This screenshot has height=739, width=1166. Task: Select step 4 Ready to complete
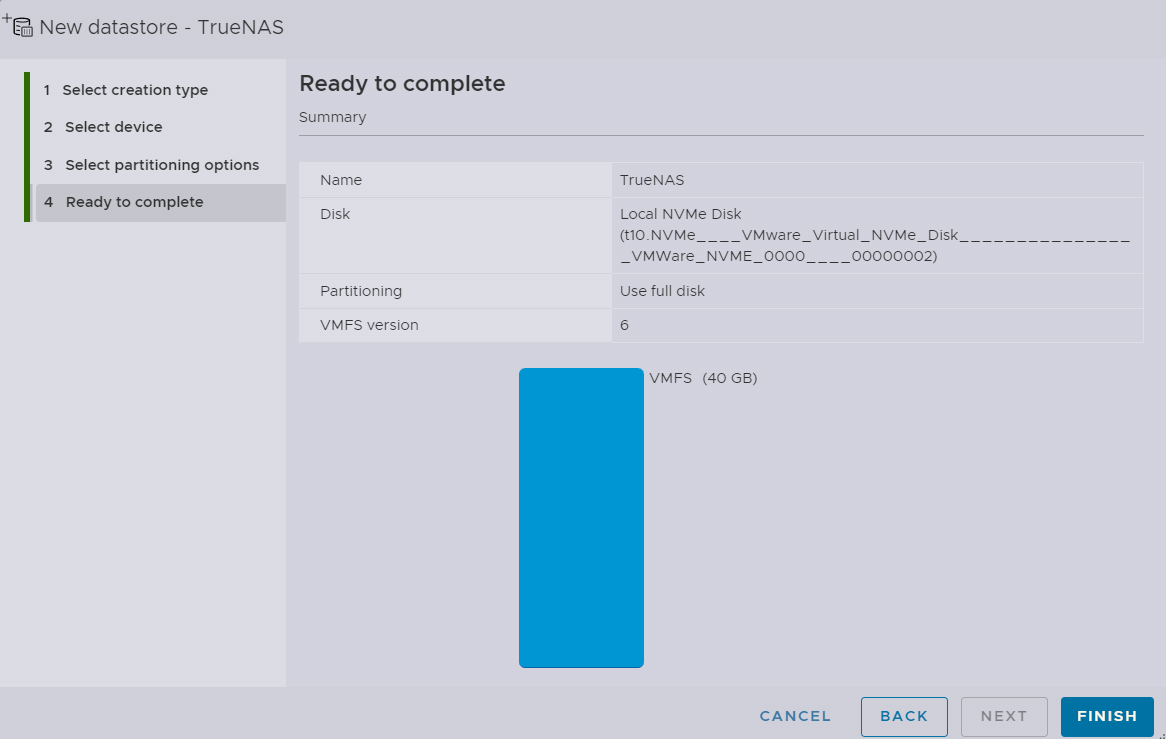(161, 202)
